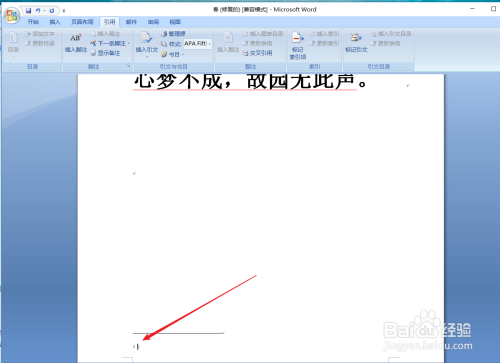
Task: Switch to the 视图 (View) tab
Action: tap(175, 22)
